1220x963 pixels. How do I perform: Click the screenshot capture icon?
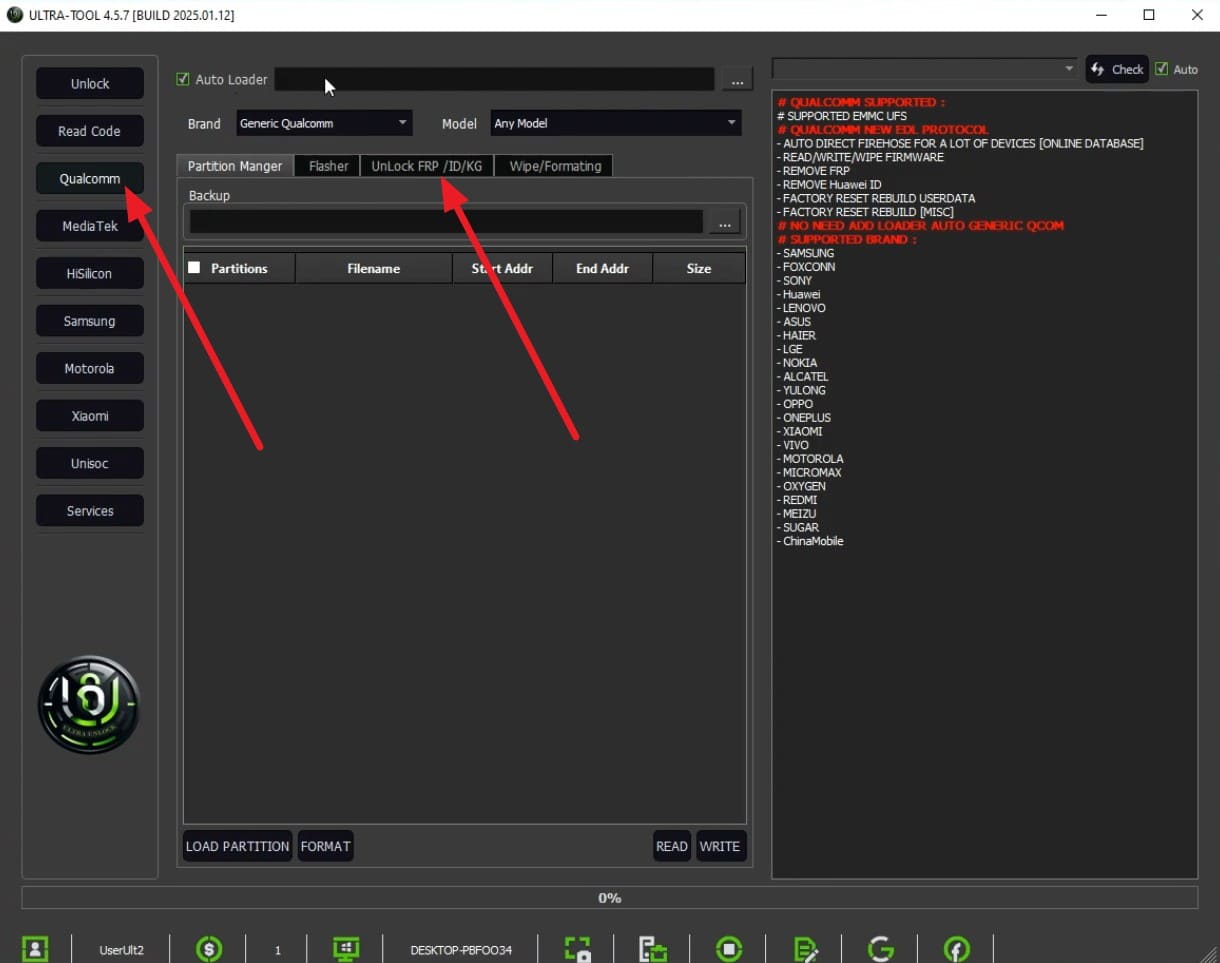(578, 949)
